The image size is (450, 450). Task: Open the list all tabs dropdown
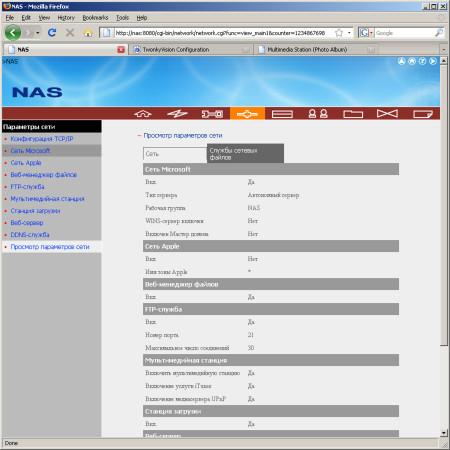pyautogui.click(x=444, y=50)
